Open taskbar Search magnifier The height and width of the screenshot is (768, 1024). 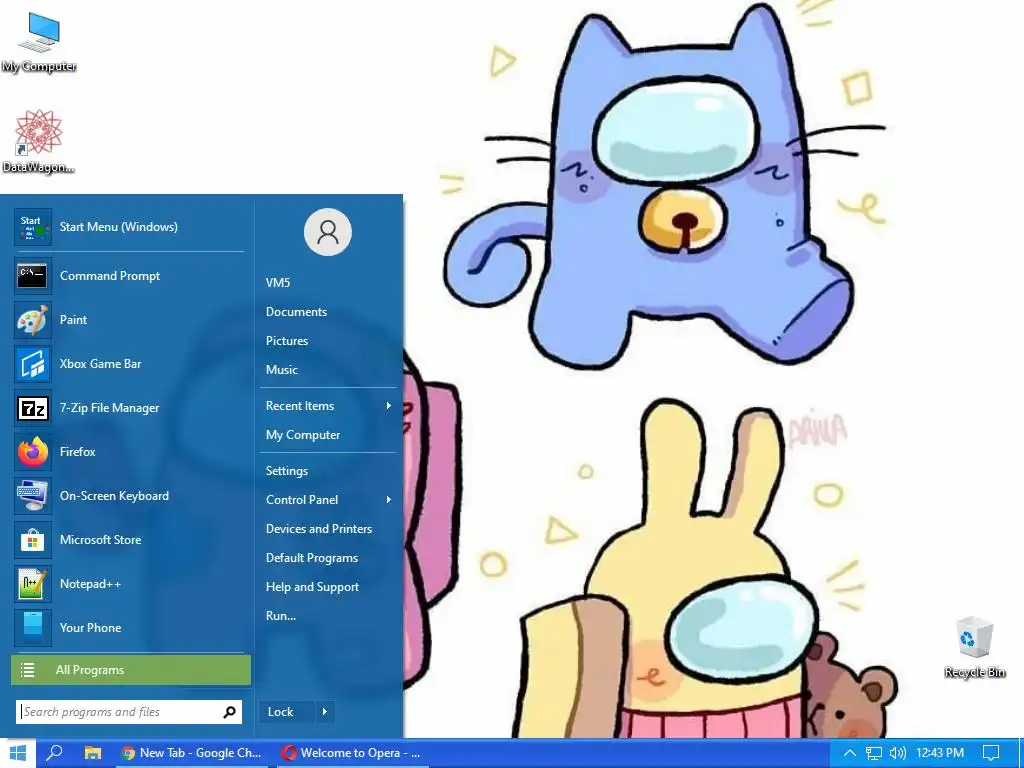(x=56, y=753)
